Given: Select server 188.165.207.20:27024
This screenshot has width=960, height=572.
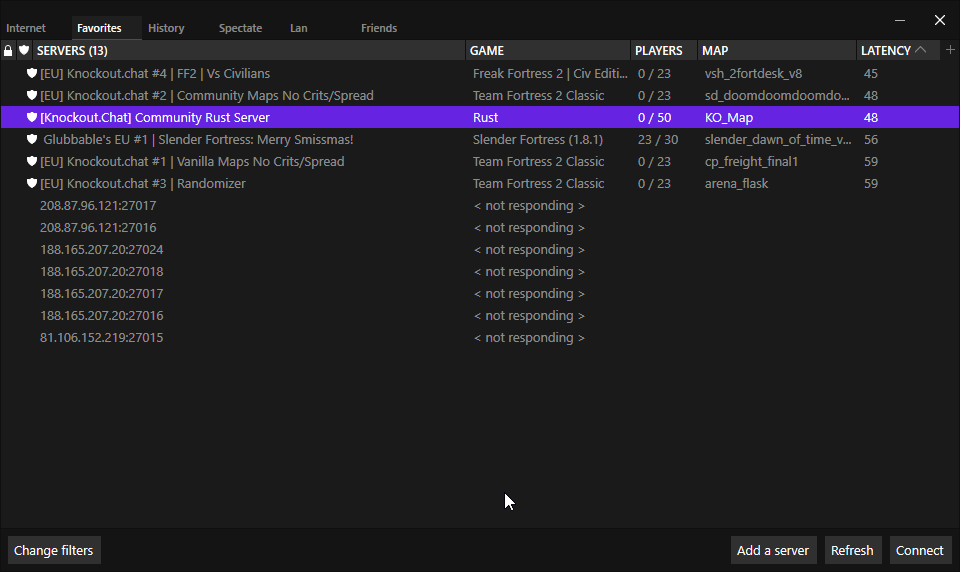Looking at the screenshot, I should (480, 250).
